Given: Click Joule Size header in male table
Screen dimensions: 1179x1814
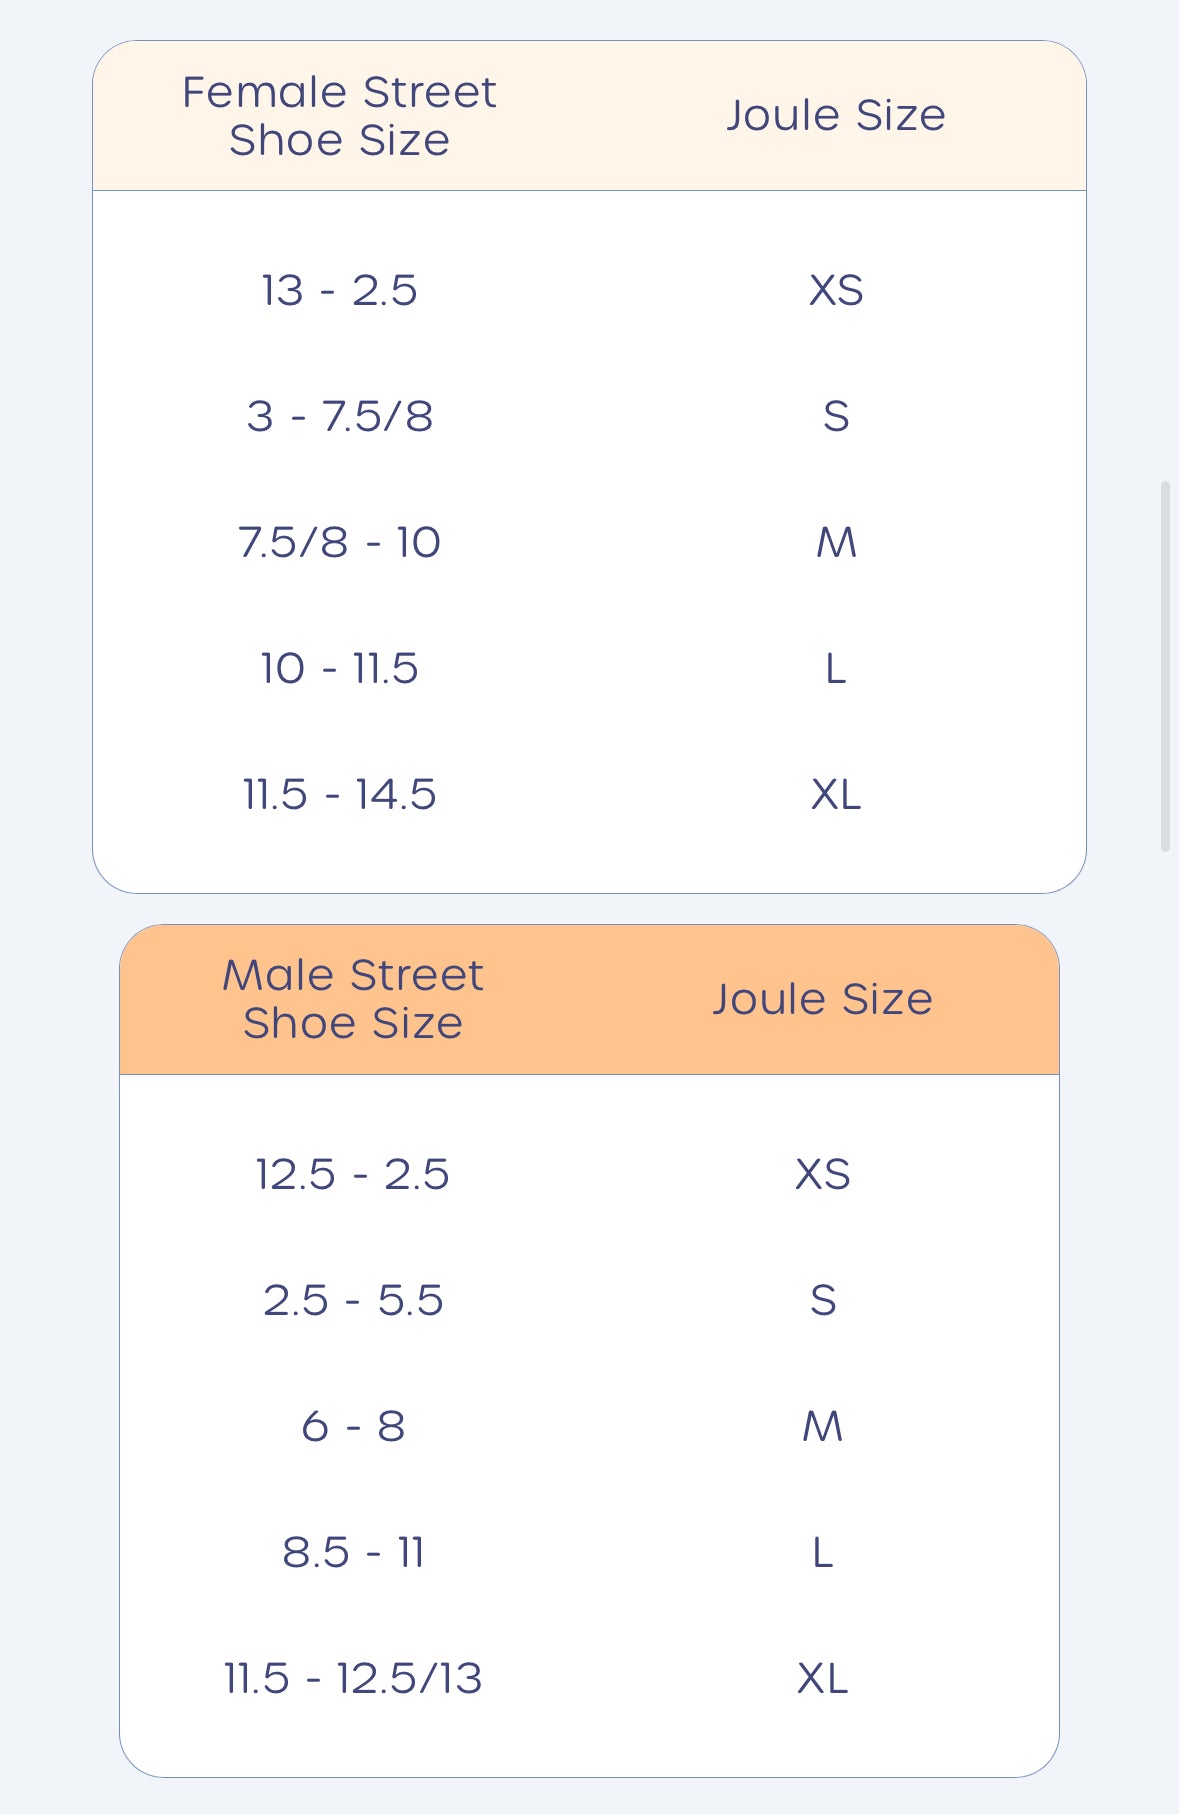Looking at the screenshot, I should [x=822, y=999].
